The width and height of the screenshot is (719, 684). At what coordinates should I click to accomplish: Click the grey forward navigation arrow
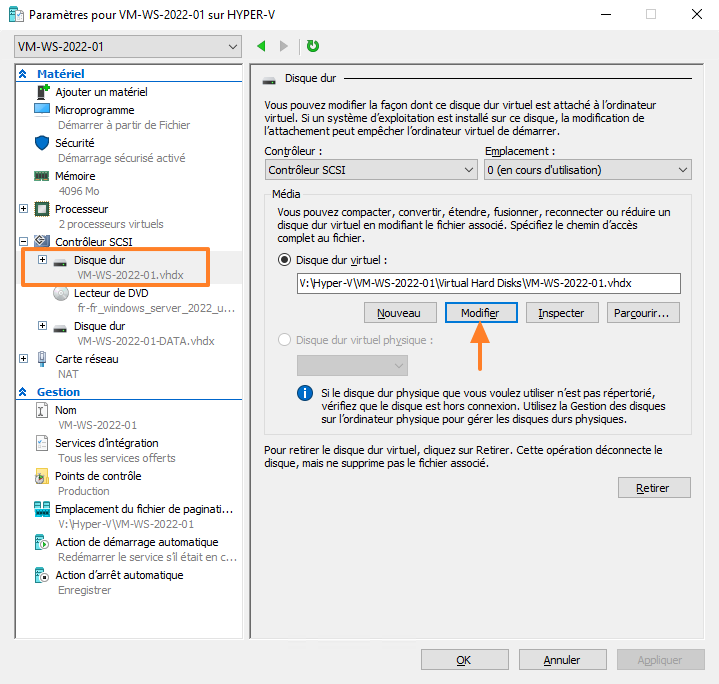tap(284, 46)
